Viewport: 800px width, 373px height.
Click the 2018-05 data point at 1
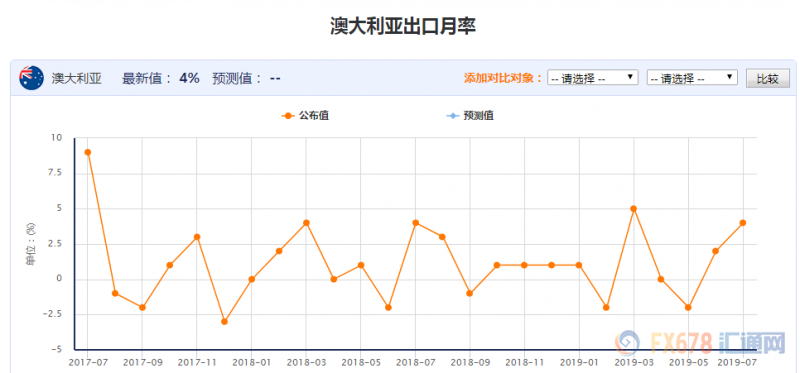pos(361,265)
